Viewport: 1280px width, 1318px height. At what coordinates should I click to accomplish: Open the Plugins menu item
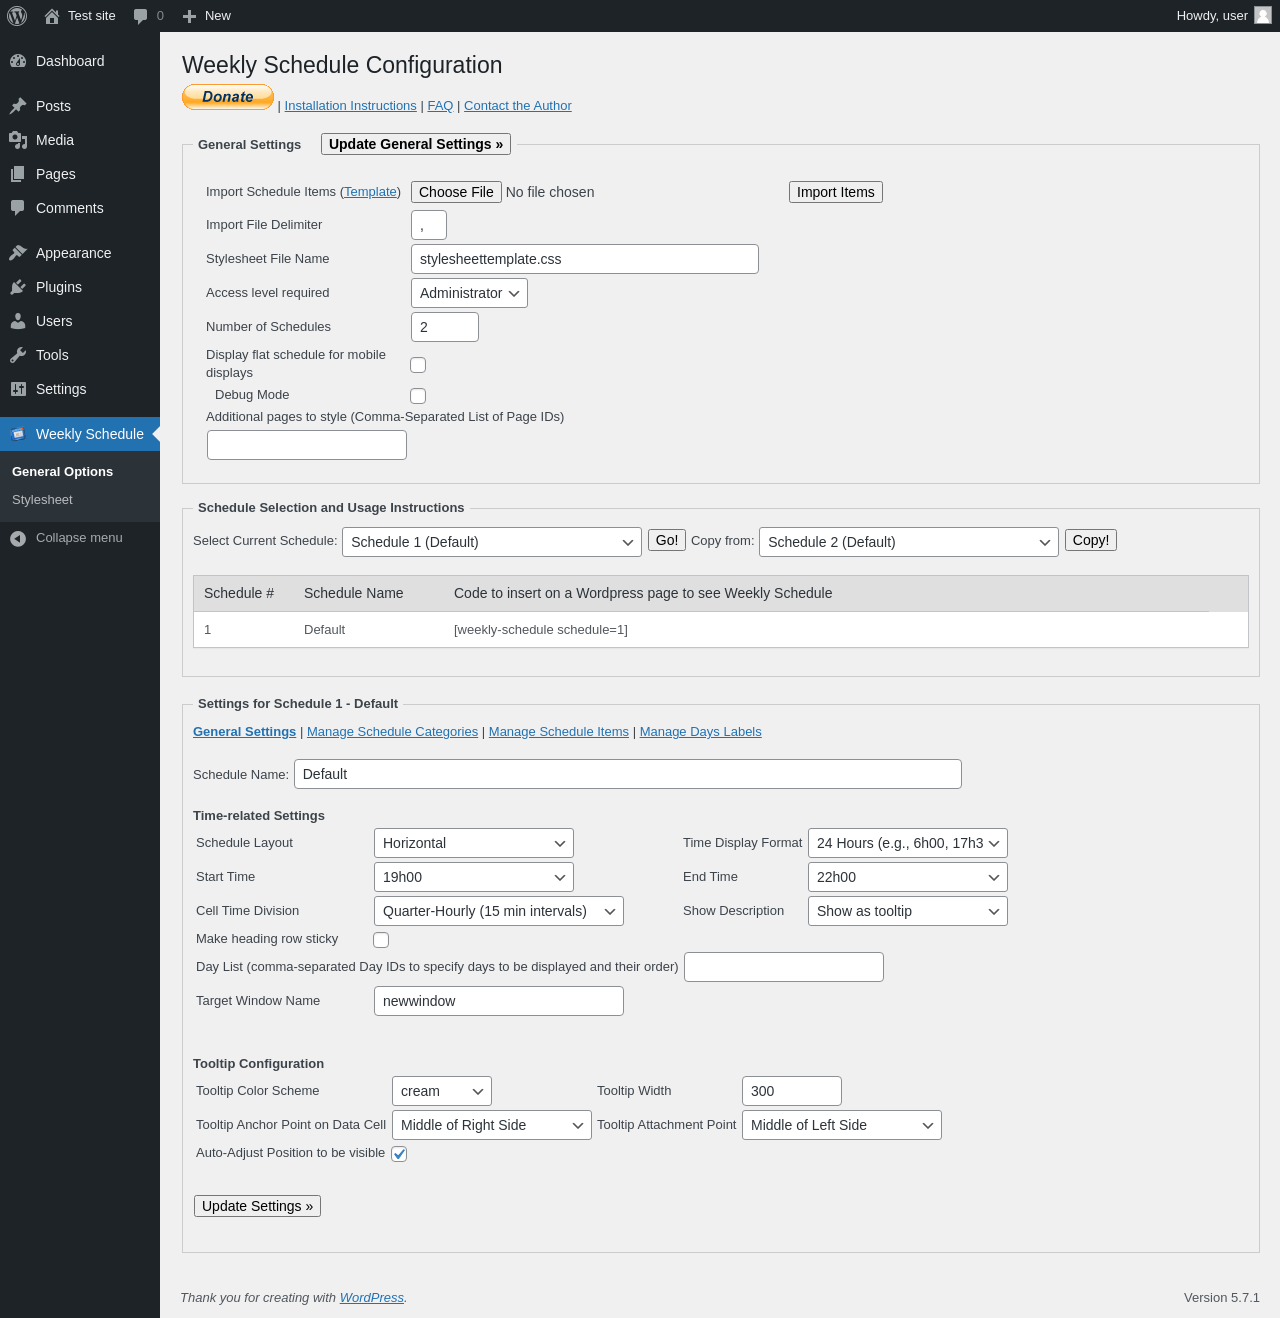pyautogui.click(x=80, y=287)
